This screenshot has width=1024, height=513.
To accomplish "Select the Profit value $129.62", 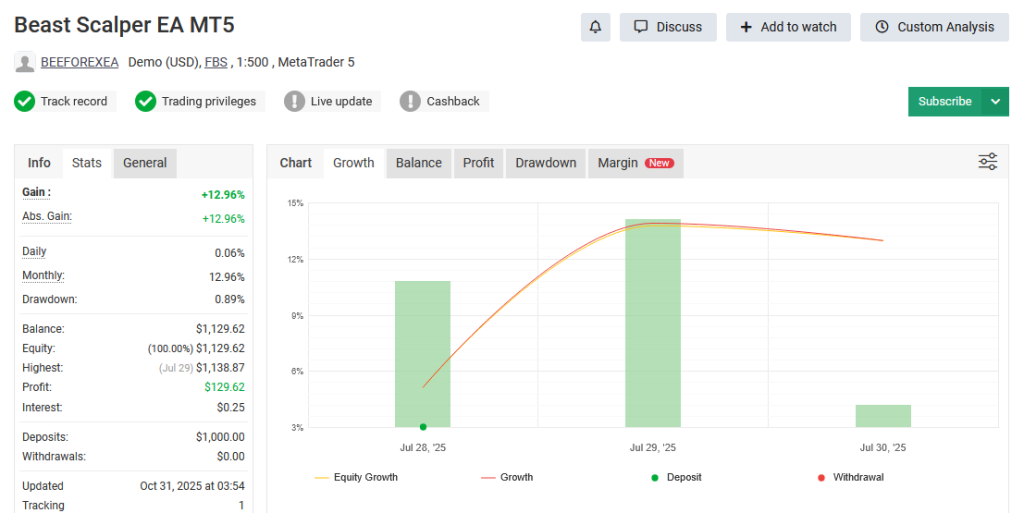I will tap(225, 387).
